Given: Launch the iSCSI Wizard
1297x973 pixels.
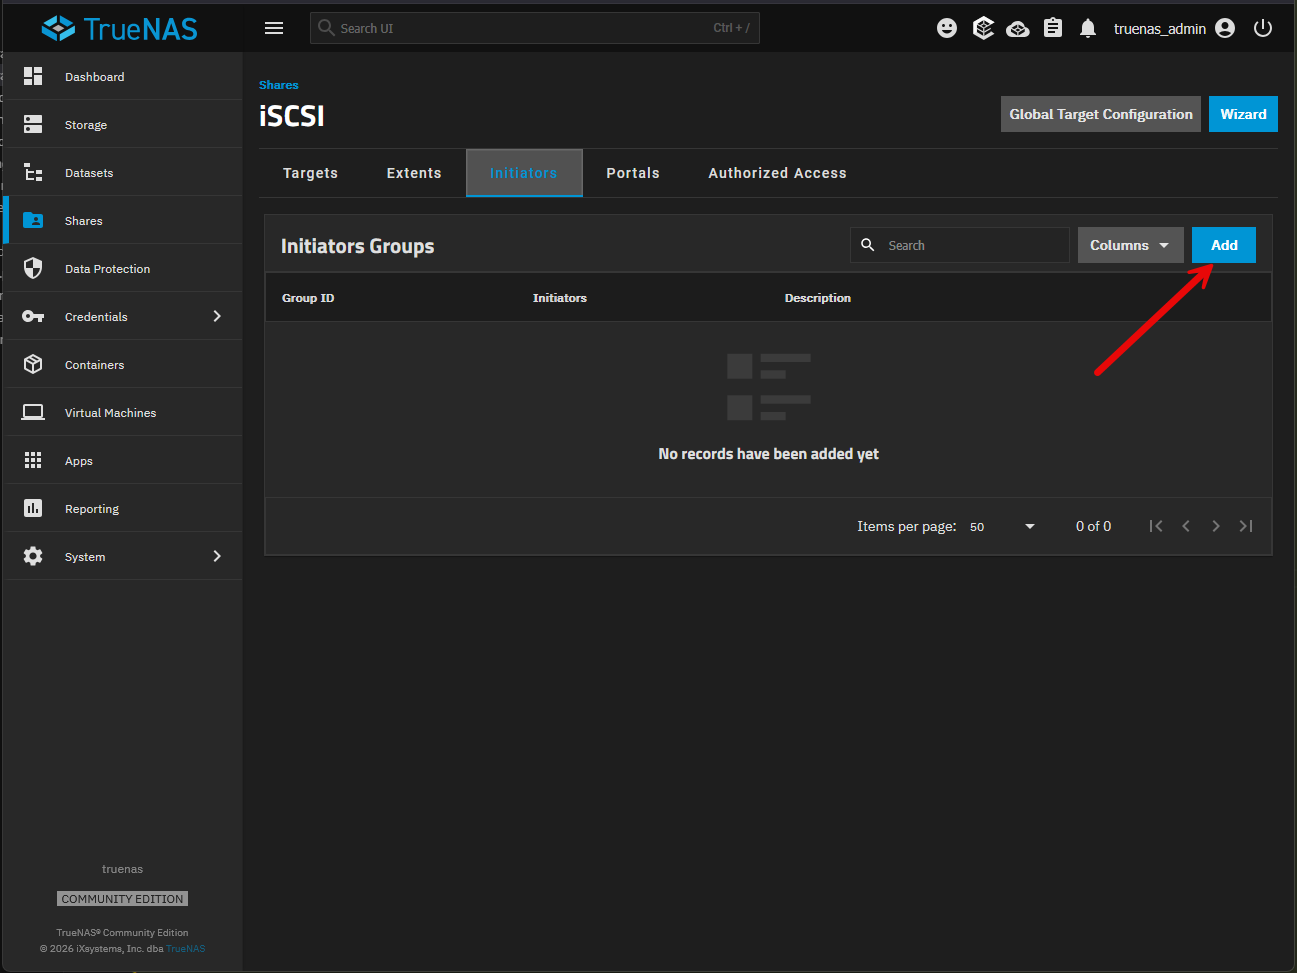Looking at the screenshot, I should (x=1243, y=114).
